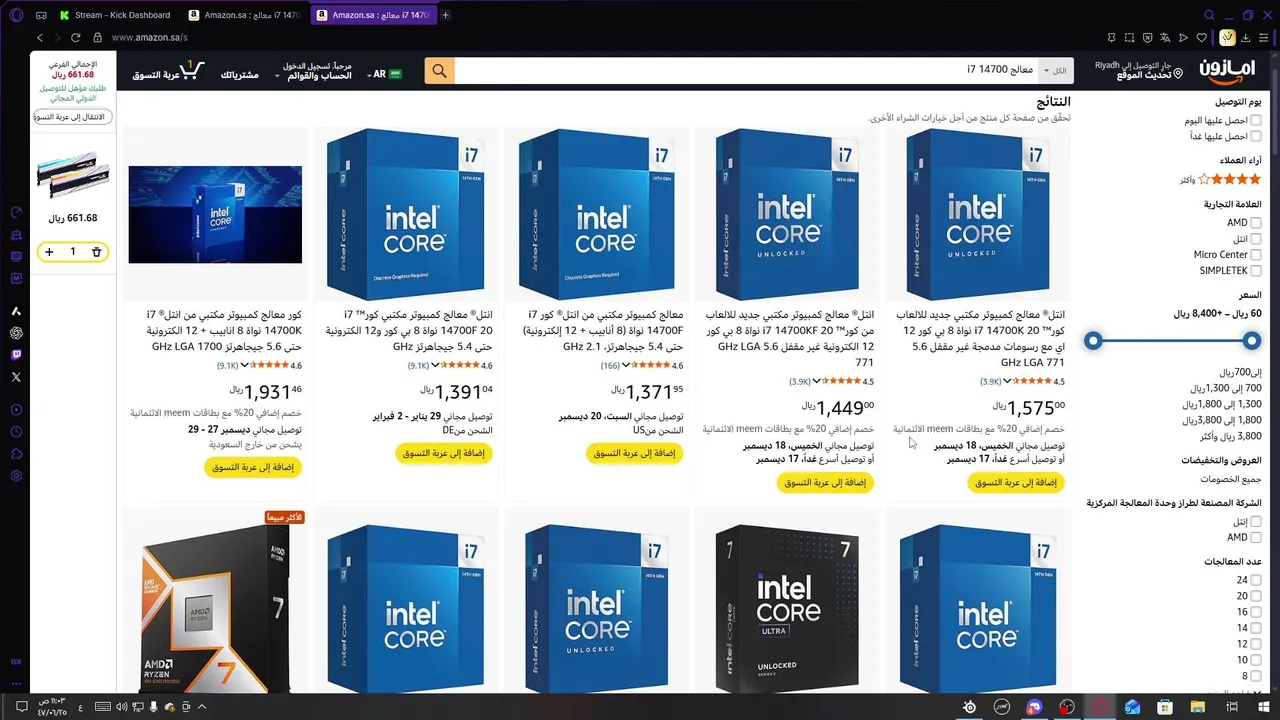Expand the account and lists menu
Image resolution: width=1280 pixels, height=720 pixels.
(312, 70)
